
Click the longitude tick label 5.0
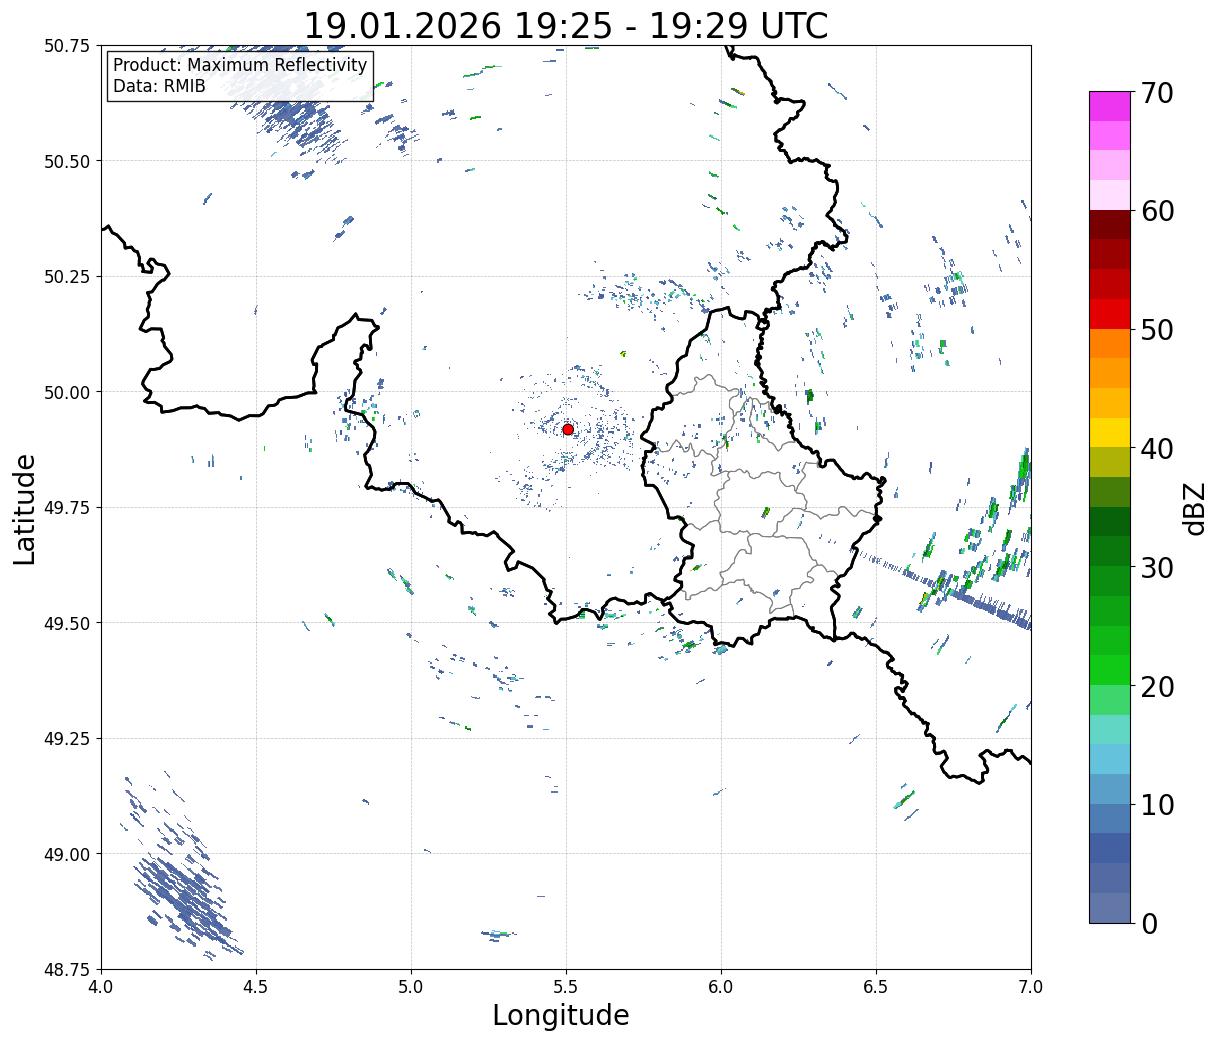coord(411,987)
